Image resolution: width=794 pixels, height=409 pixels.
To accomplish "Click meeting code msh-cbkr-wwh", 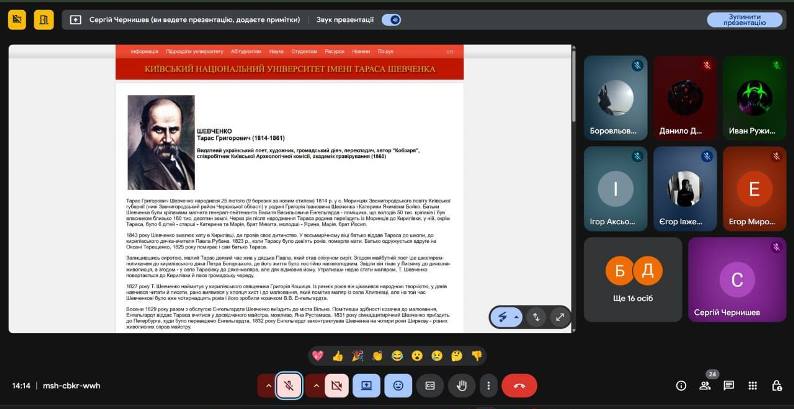I will click(x=71, y=386).
